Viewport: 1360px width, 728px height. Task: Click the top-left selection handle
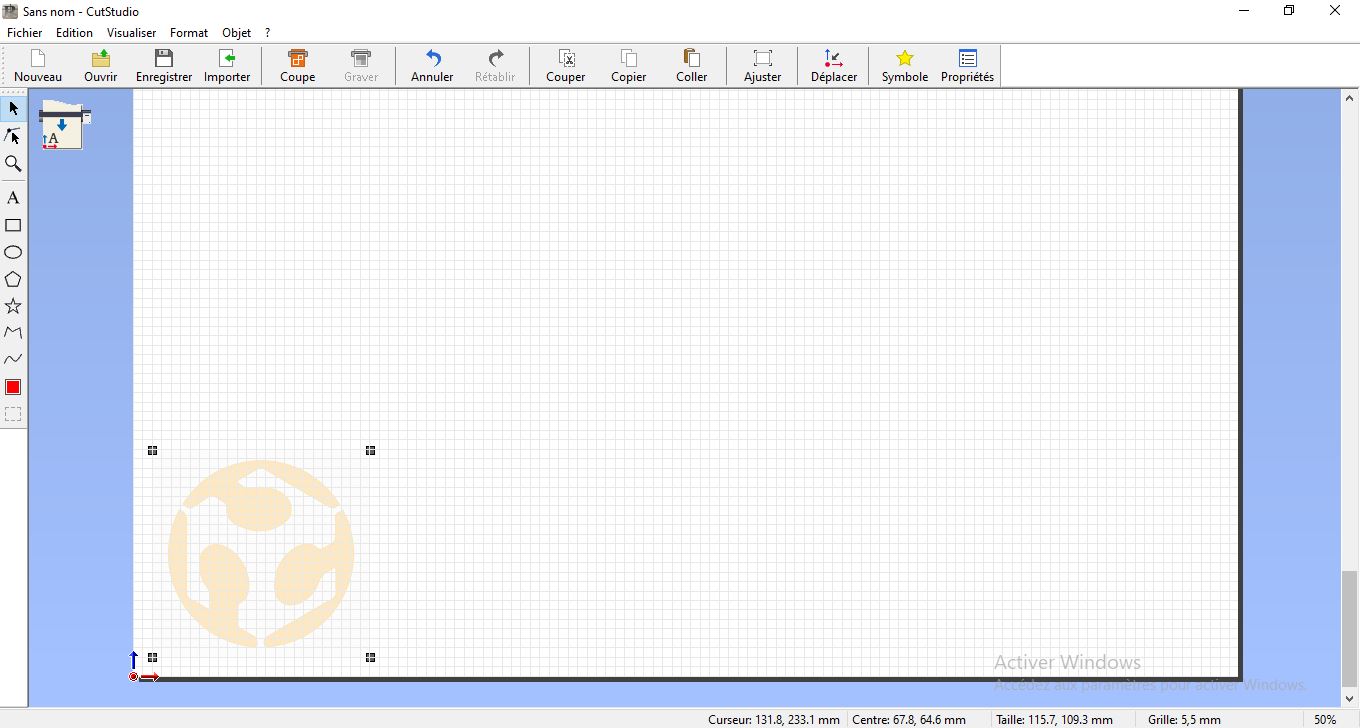(x=152, y=451)
